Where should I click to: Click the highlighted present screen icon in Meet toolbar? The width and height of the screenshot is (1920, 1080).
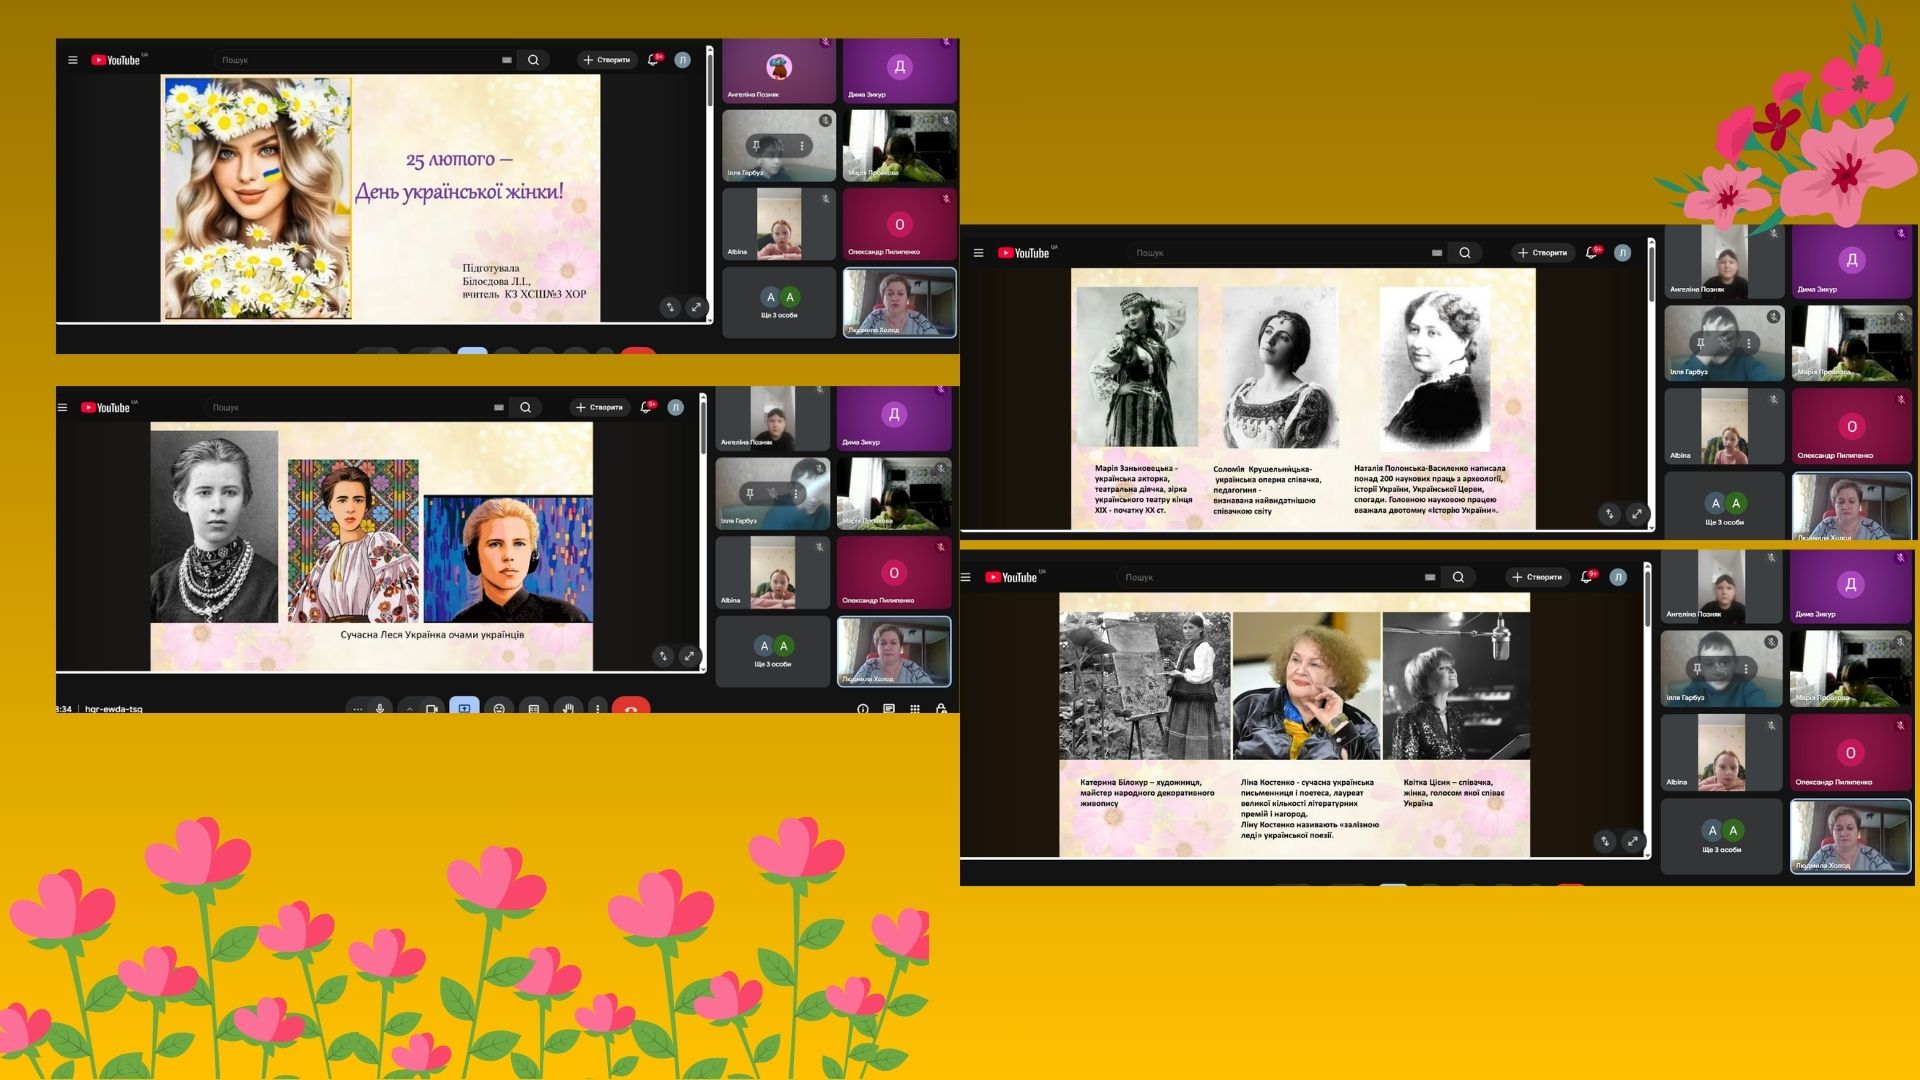click(464, 707)
